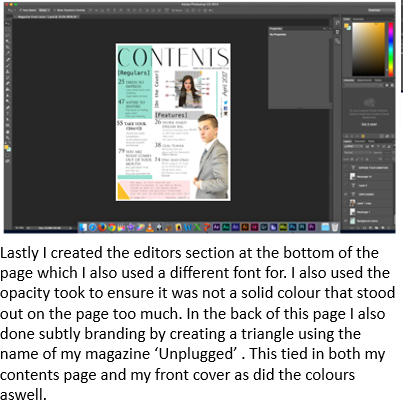This screenshot has width=403, height=406.
Task: Select the Move tool in the toolbox
Action: [x=8, y=23]
